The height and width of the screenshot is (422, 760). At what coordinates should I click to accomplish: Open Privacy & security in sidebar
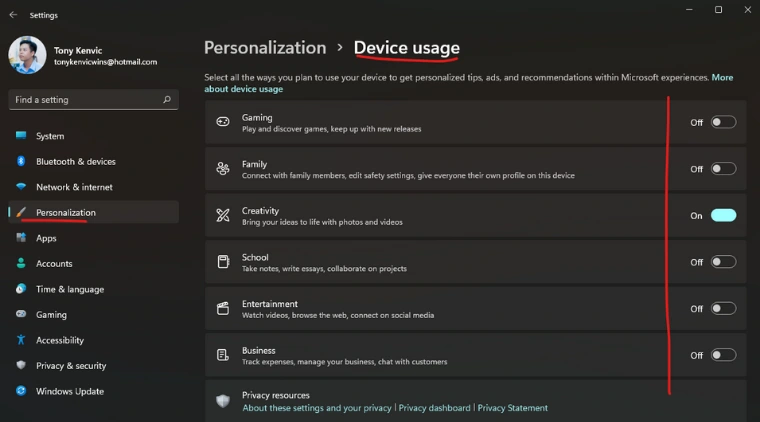point(71,366)
